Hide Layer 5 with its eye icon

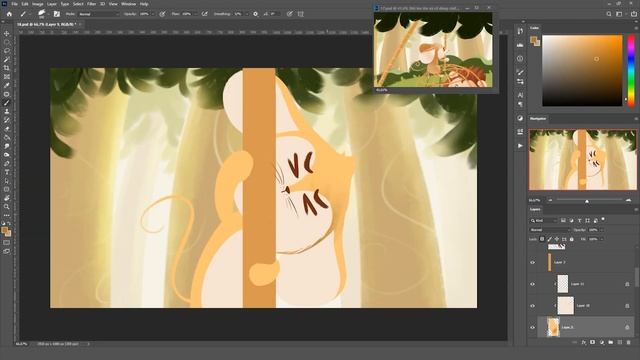(x=532, y=327)
